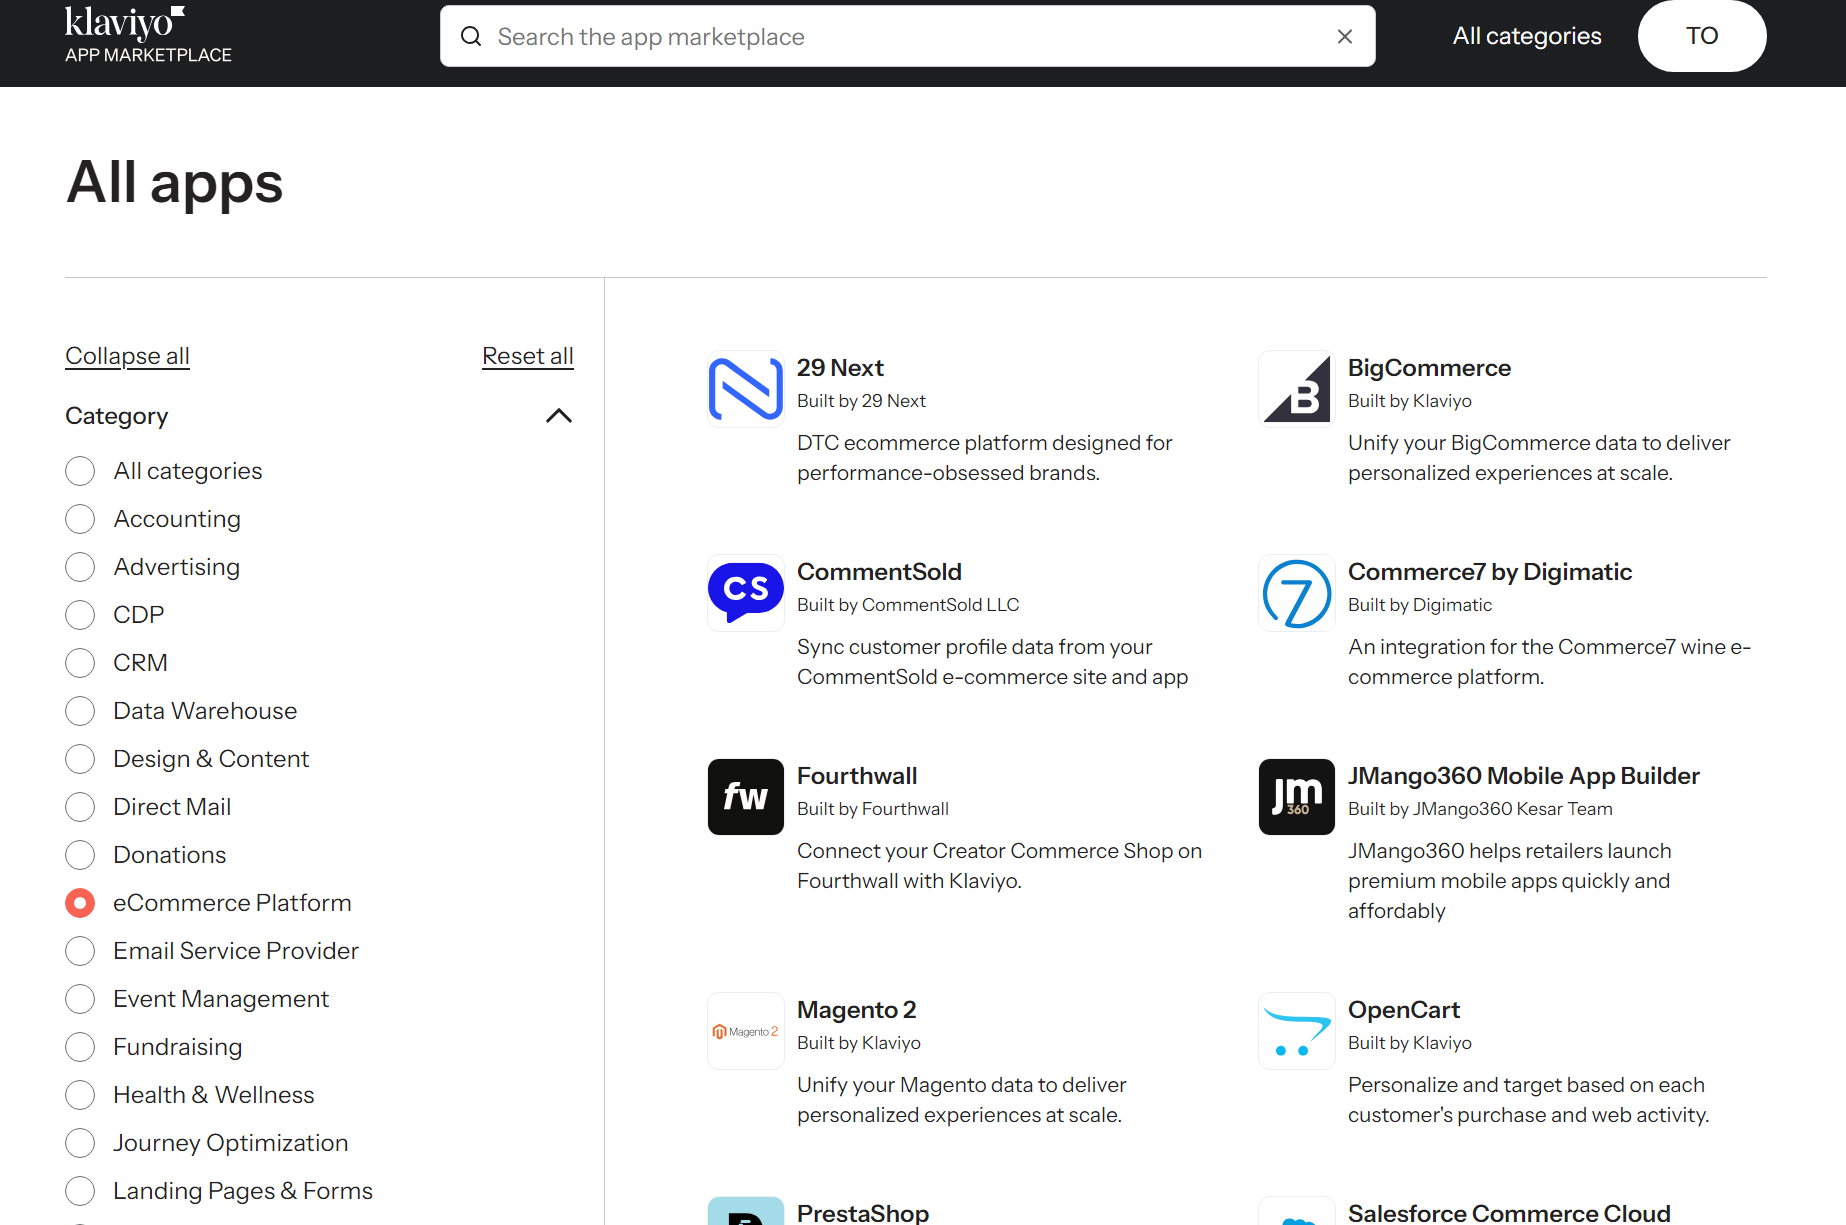The image size is (1846, 1225).
Task: Click the BigCommerce logo tile
Action: [x=1296, y=388]
